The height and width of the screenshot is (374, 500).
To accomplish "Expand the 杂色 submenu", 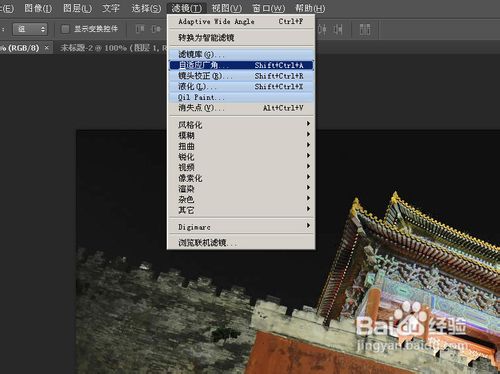I will pyautogui.click(x=241, y=199).
